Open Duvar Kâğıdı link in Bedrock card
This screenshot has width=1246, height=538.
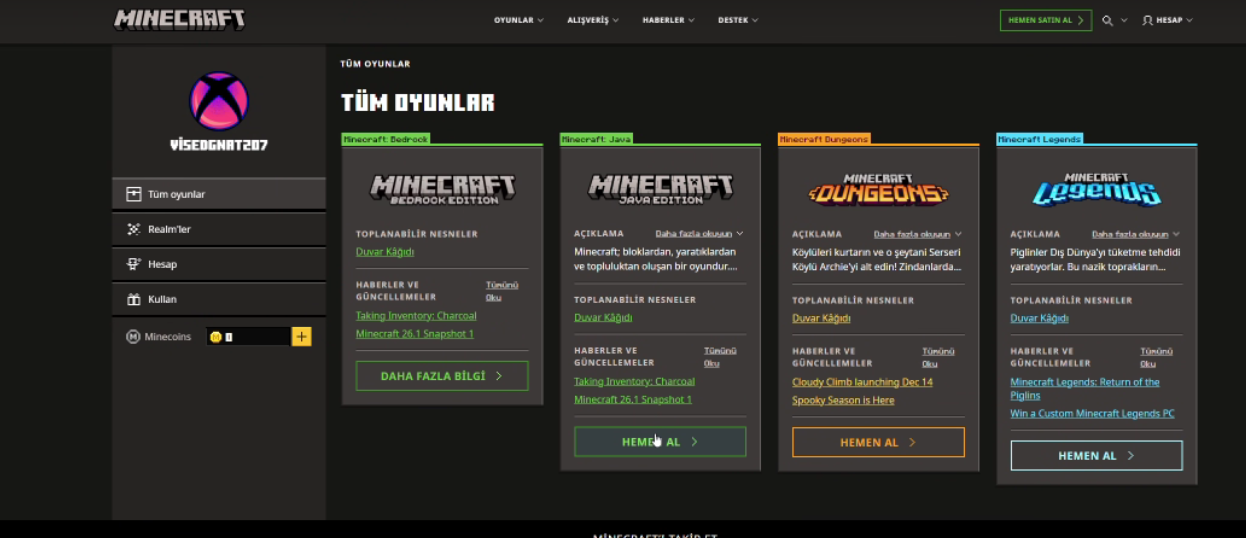tap(385, 252)
